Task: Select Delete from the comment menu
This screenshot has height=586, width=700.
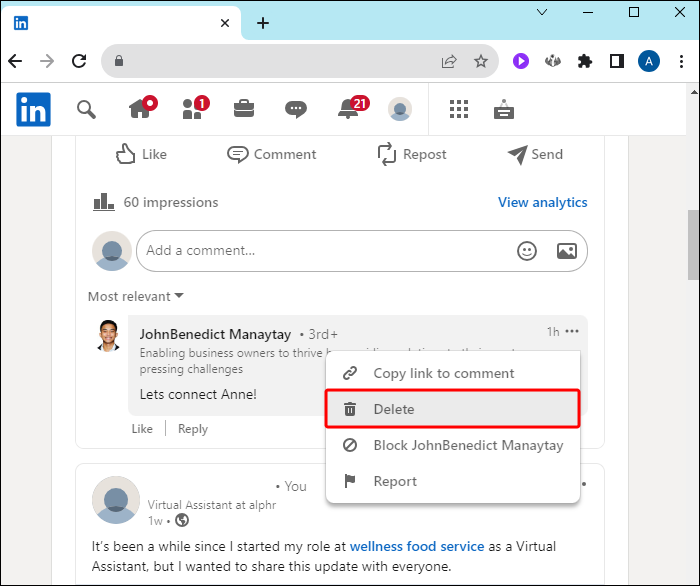Action: point(453,409)
